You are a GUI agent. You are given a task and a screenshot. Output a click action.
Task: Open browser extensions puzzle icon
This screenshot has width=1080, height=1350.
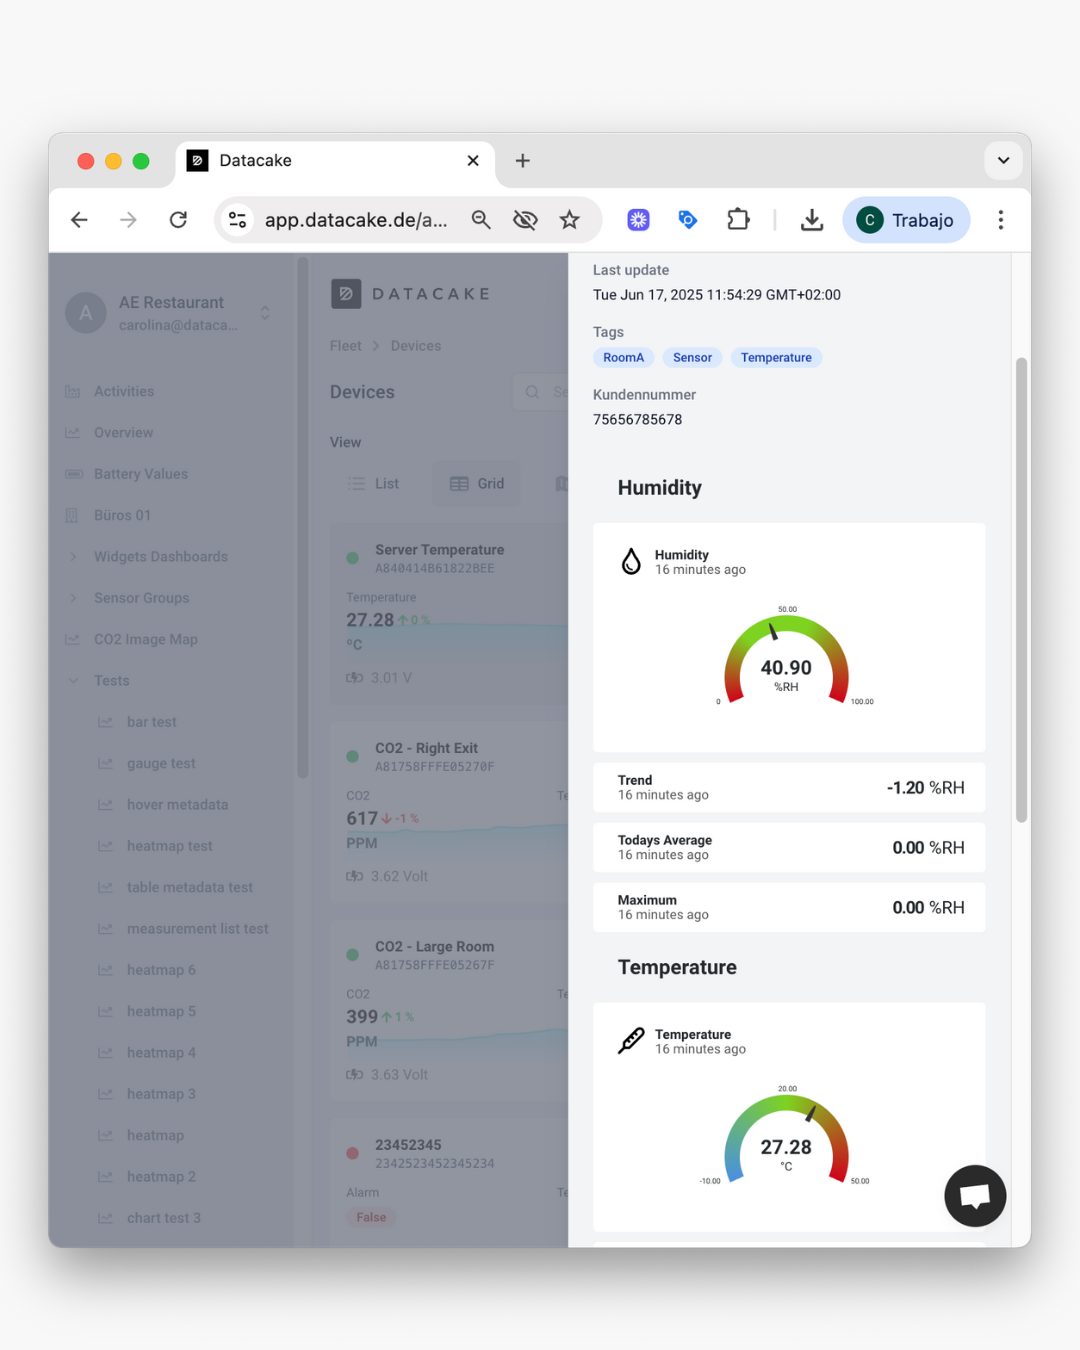tap(738, 220)
